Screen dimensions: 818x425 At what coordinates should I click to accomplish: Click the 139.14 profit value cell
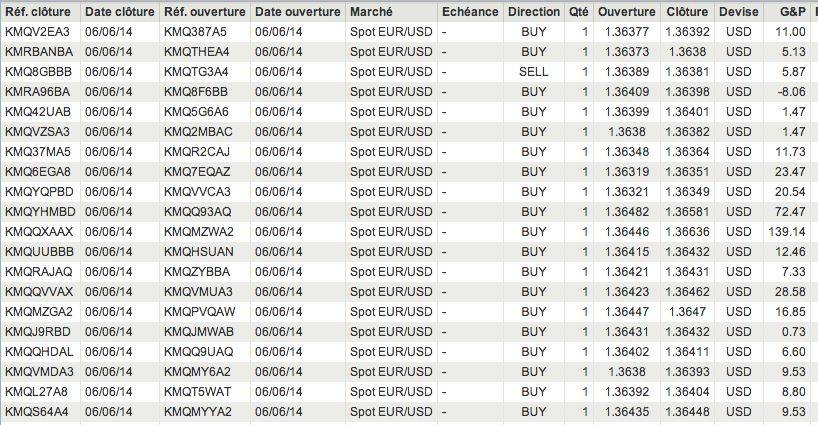(x=787, y=232)
